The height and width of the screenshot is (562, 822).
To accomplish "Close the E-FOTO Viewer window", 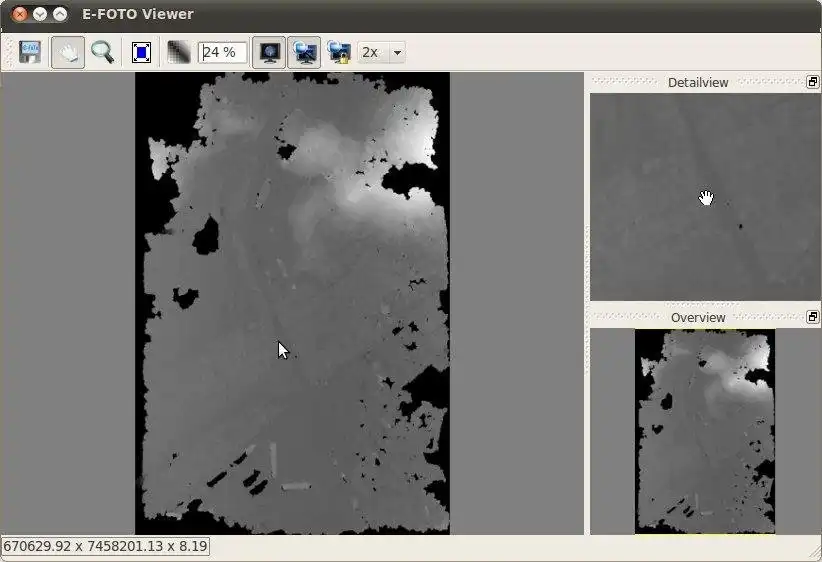I will [19, 14].
